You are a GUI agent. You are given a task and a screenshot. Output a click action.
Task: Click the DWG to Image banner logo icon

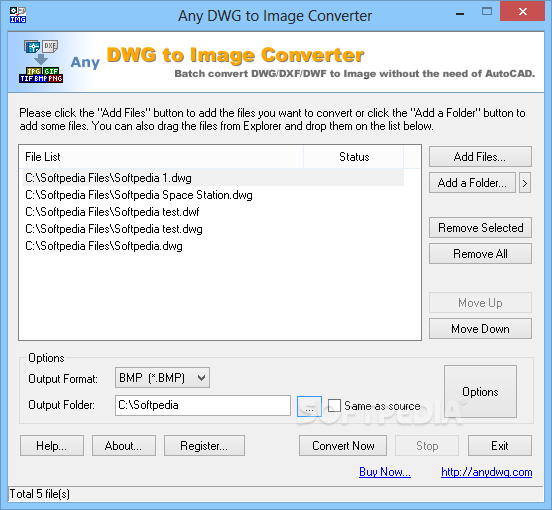41,61
